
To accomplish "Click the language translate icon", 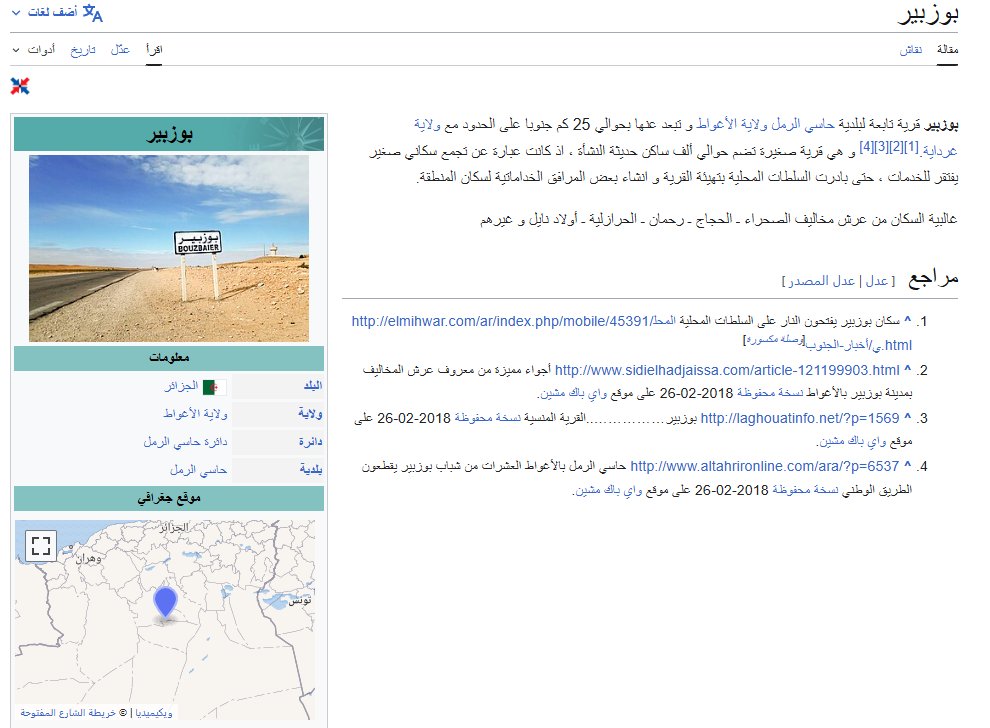I will pos(93,13).
